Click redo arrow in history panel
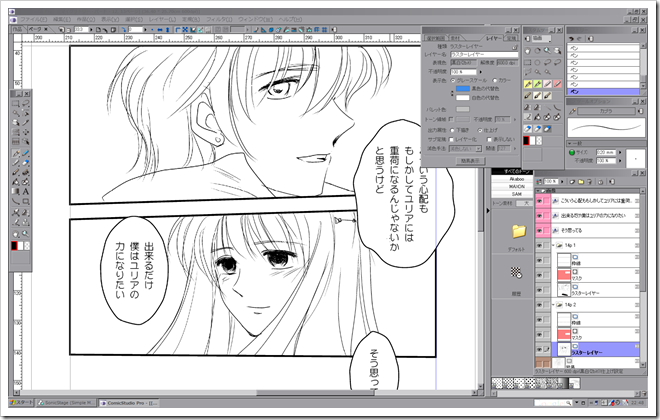The width and height of the screenshot is (660, 420). (579, 39)
